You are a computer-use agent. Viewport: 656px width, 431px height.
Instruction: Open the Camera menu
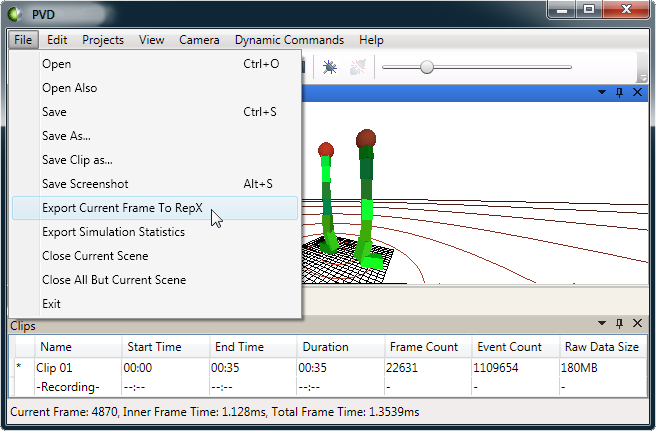click(x=199, y=40)
